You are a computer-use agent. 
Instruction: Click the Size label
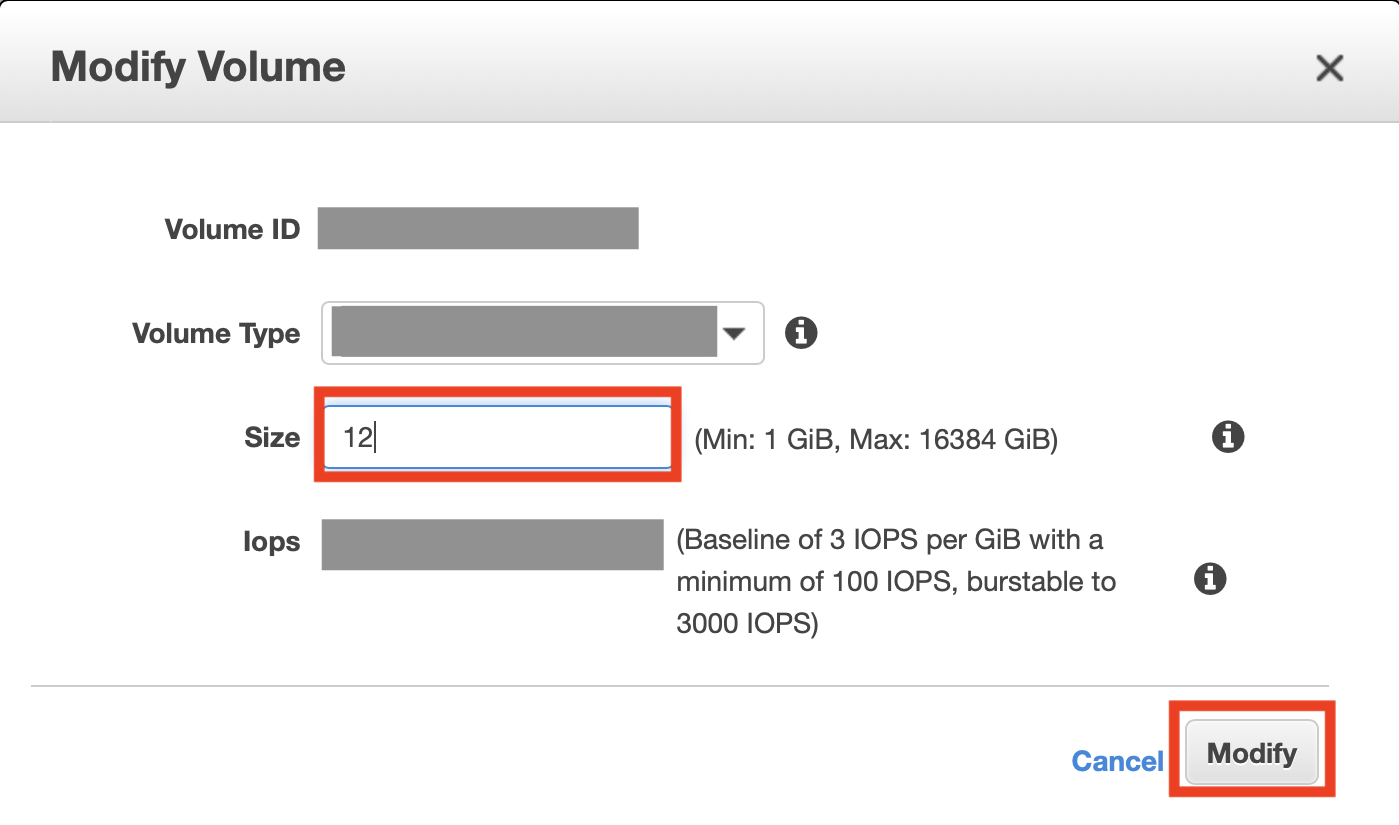click(272, 437)
